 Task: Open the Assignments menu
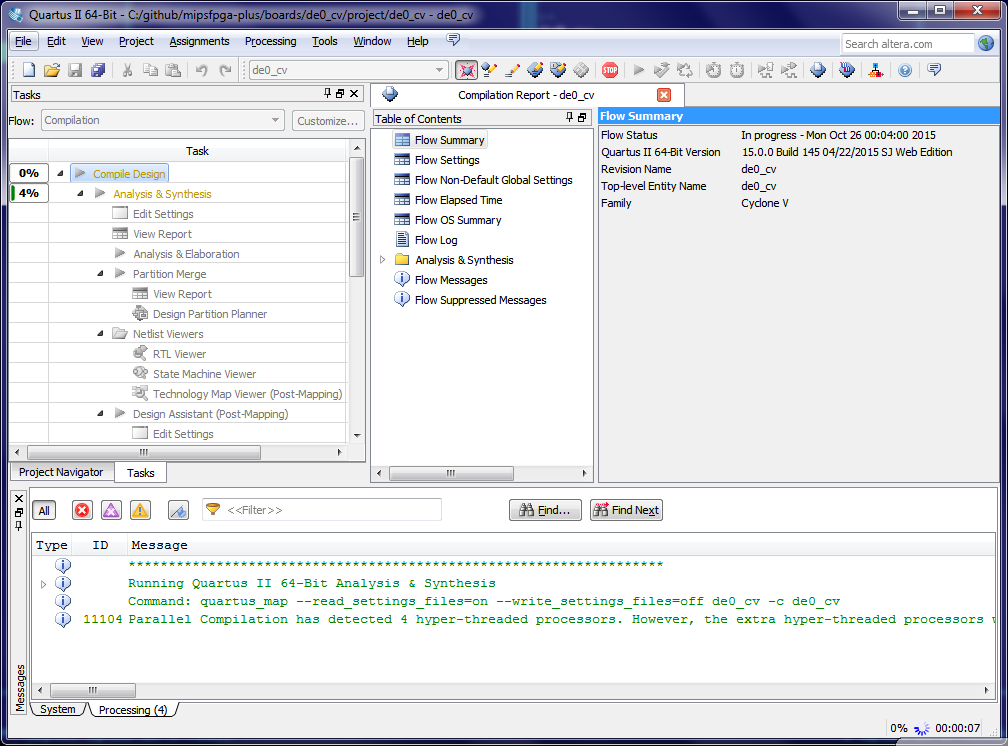199,41
